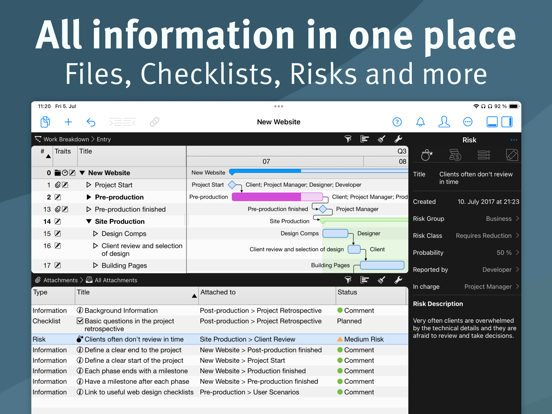552x414 pixels.
Task: Expand the Project Start row
Action: click(89, 185)
